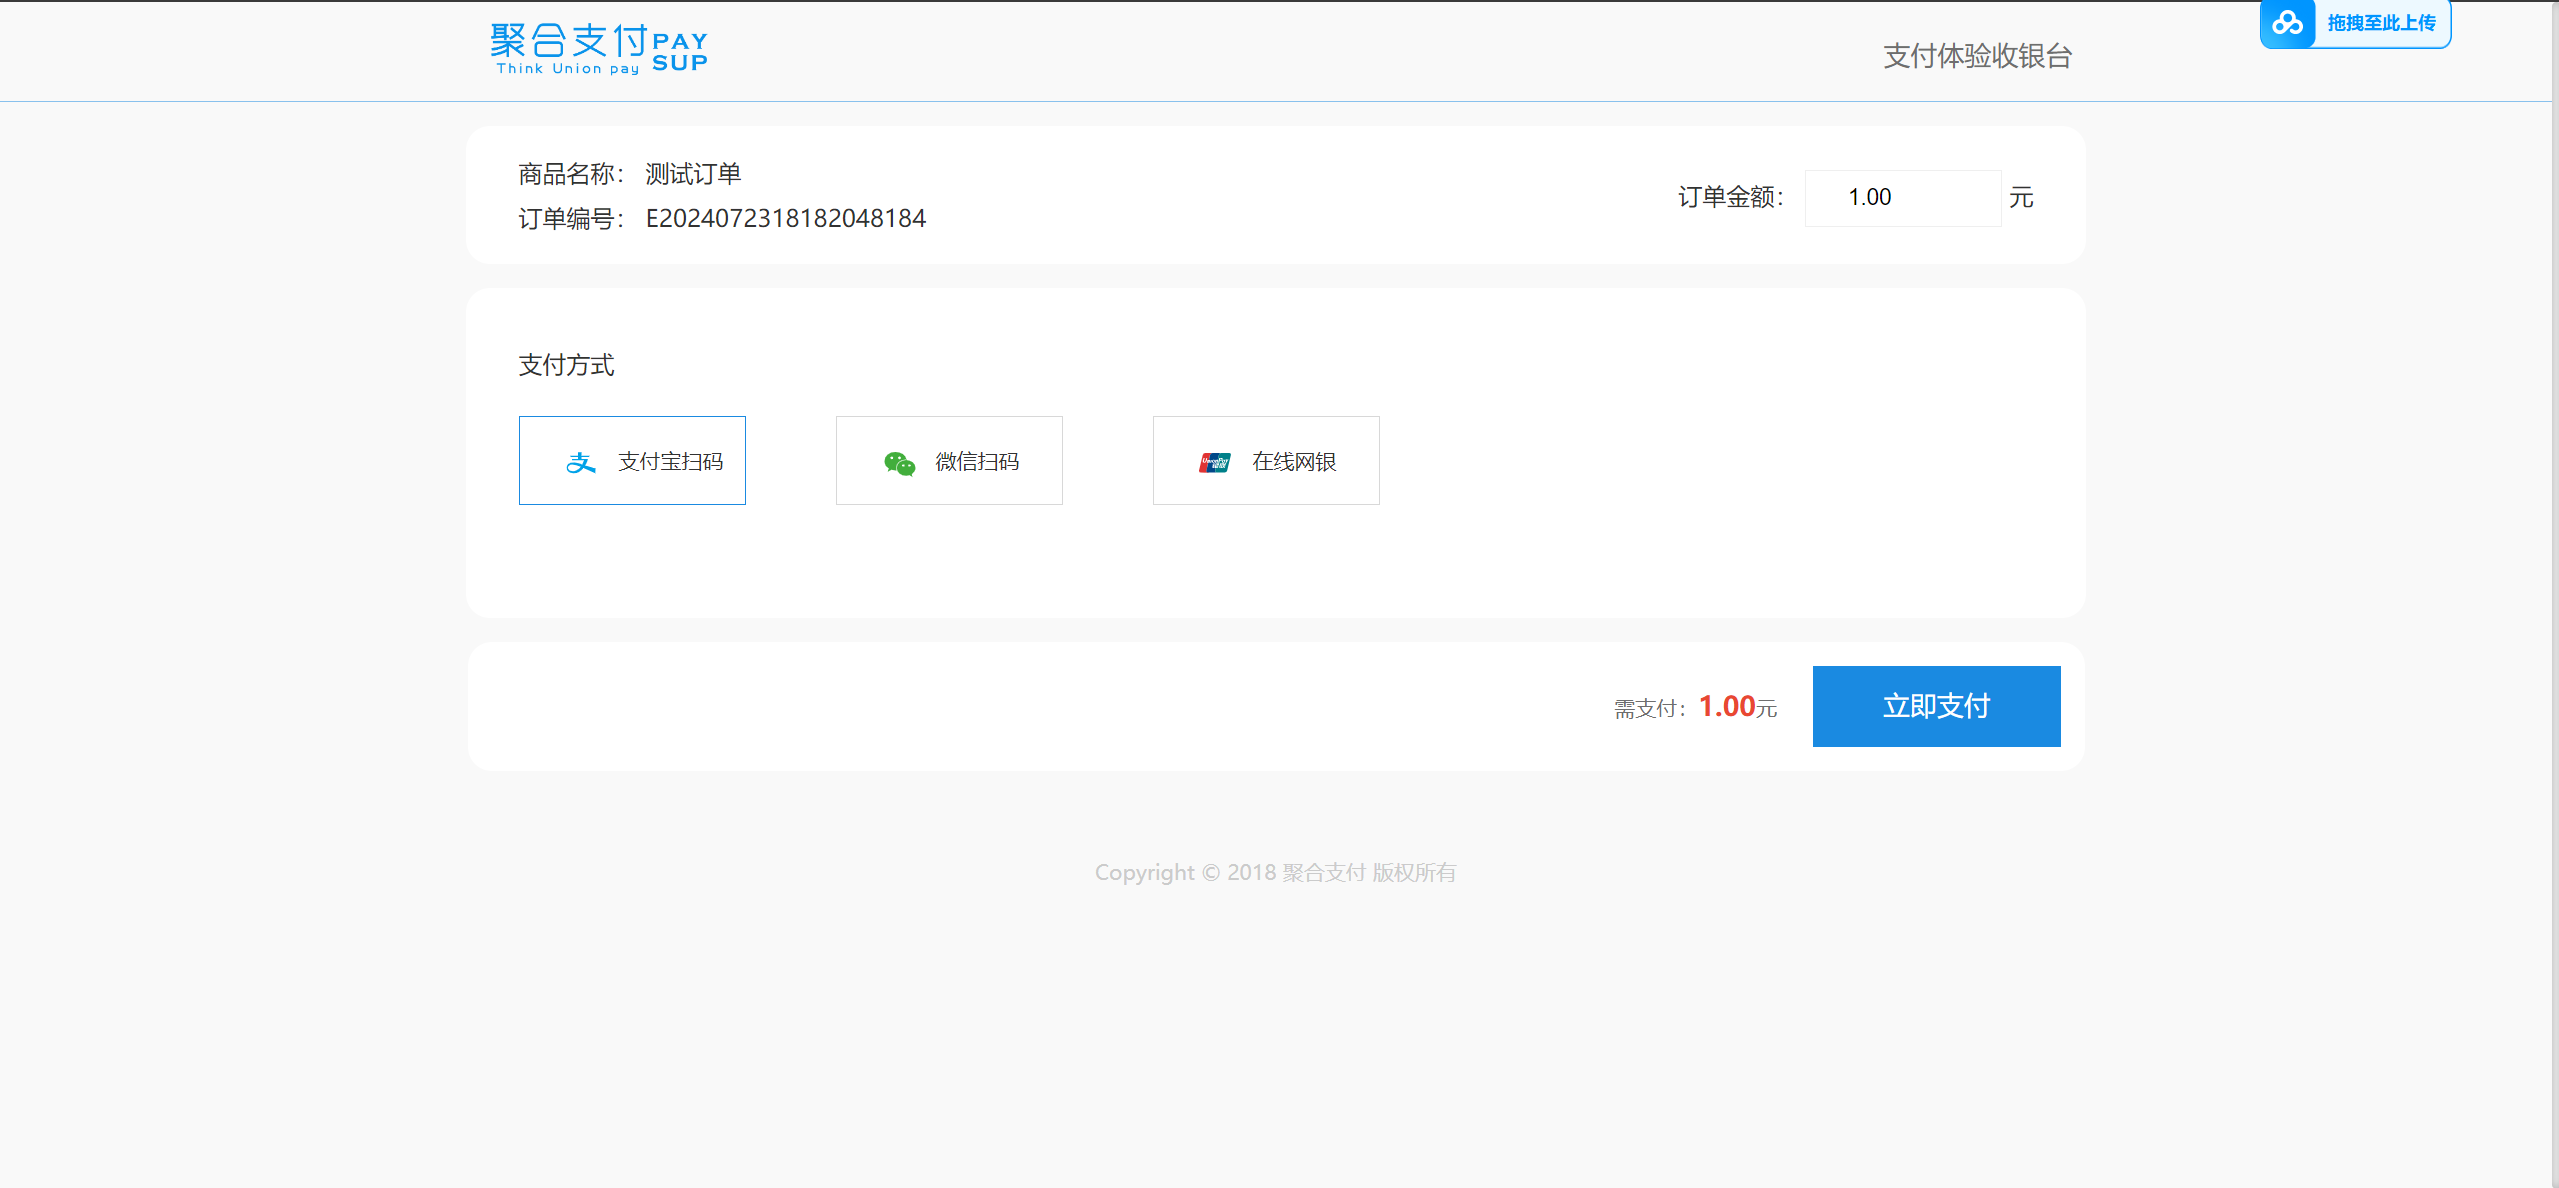Click the Alipay logo icon
This screenshot has height=1188, width=2559.
click(x=581, y=462)
